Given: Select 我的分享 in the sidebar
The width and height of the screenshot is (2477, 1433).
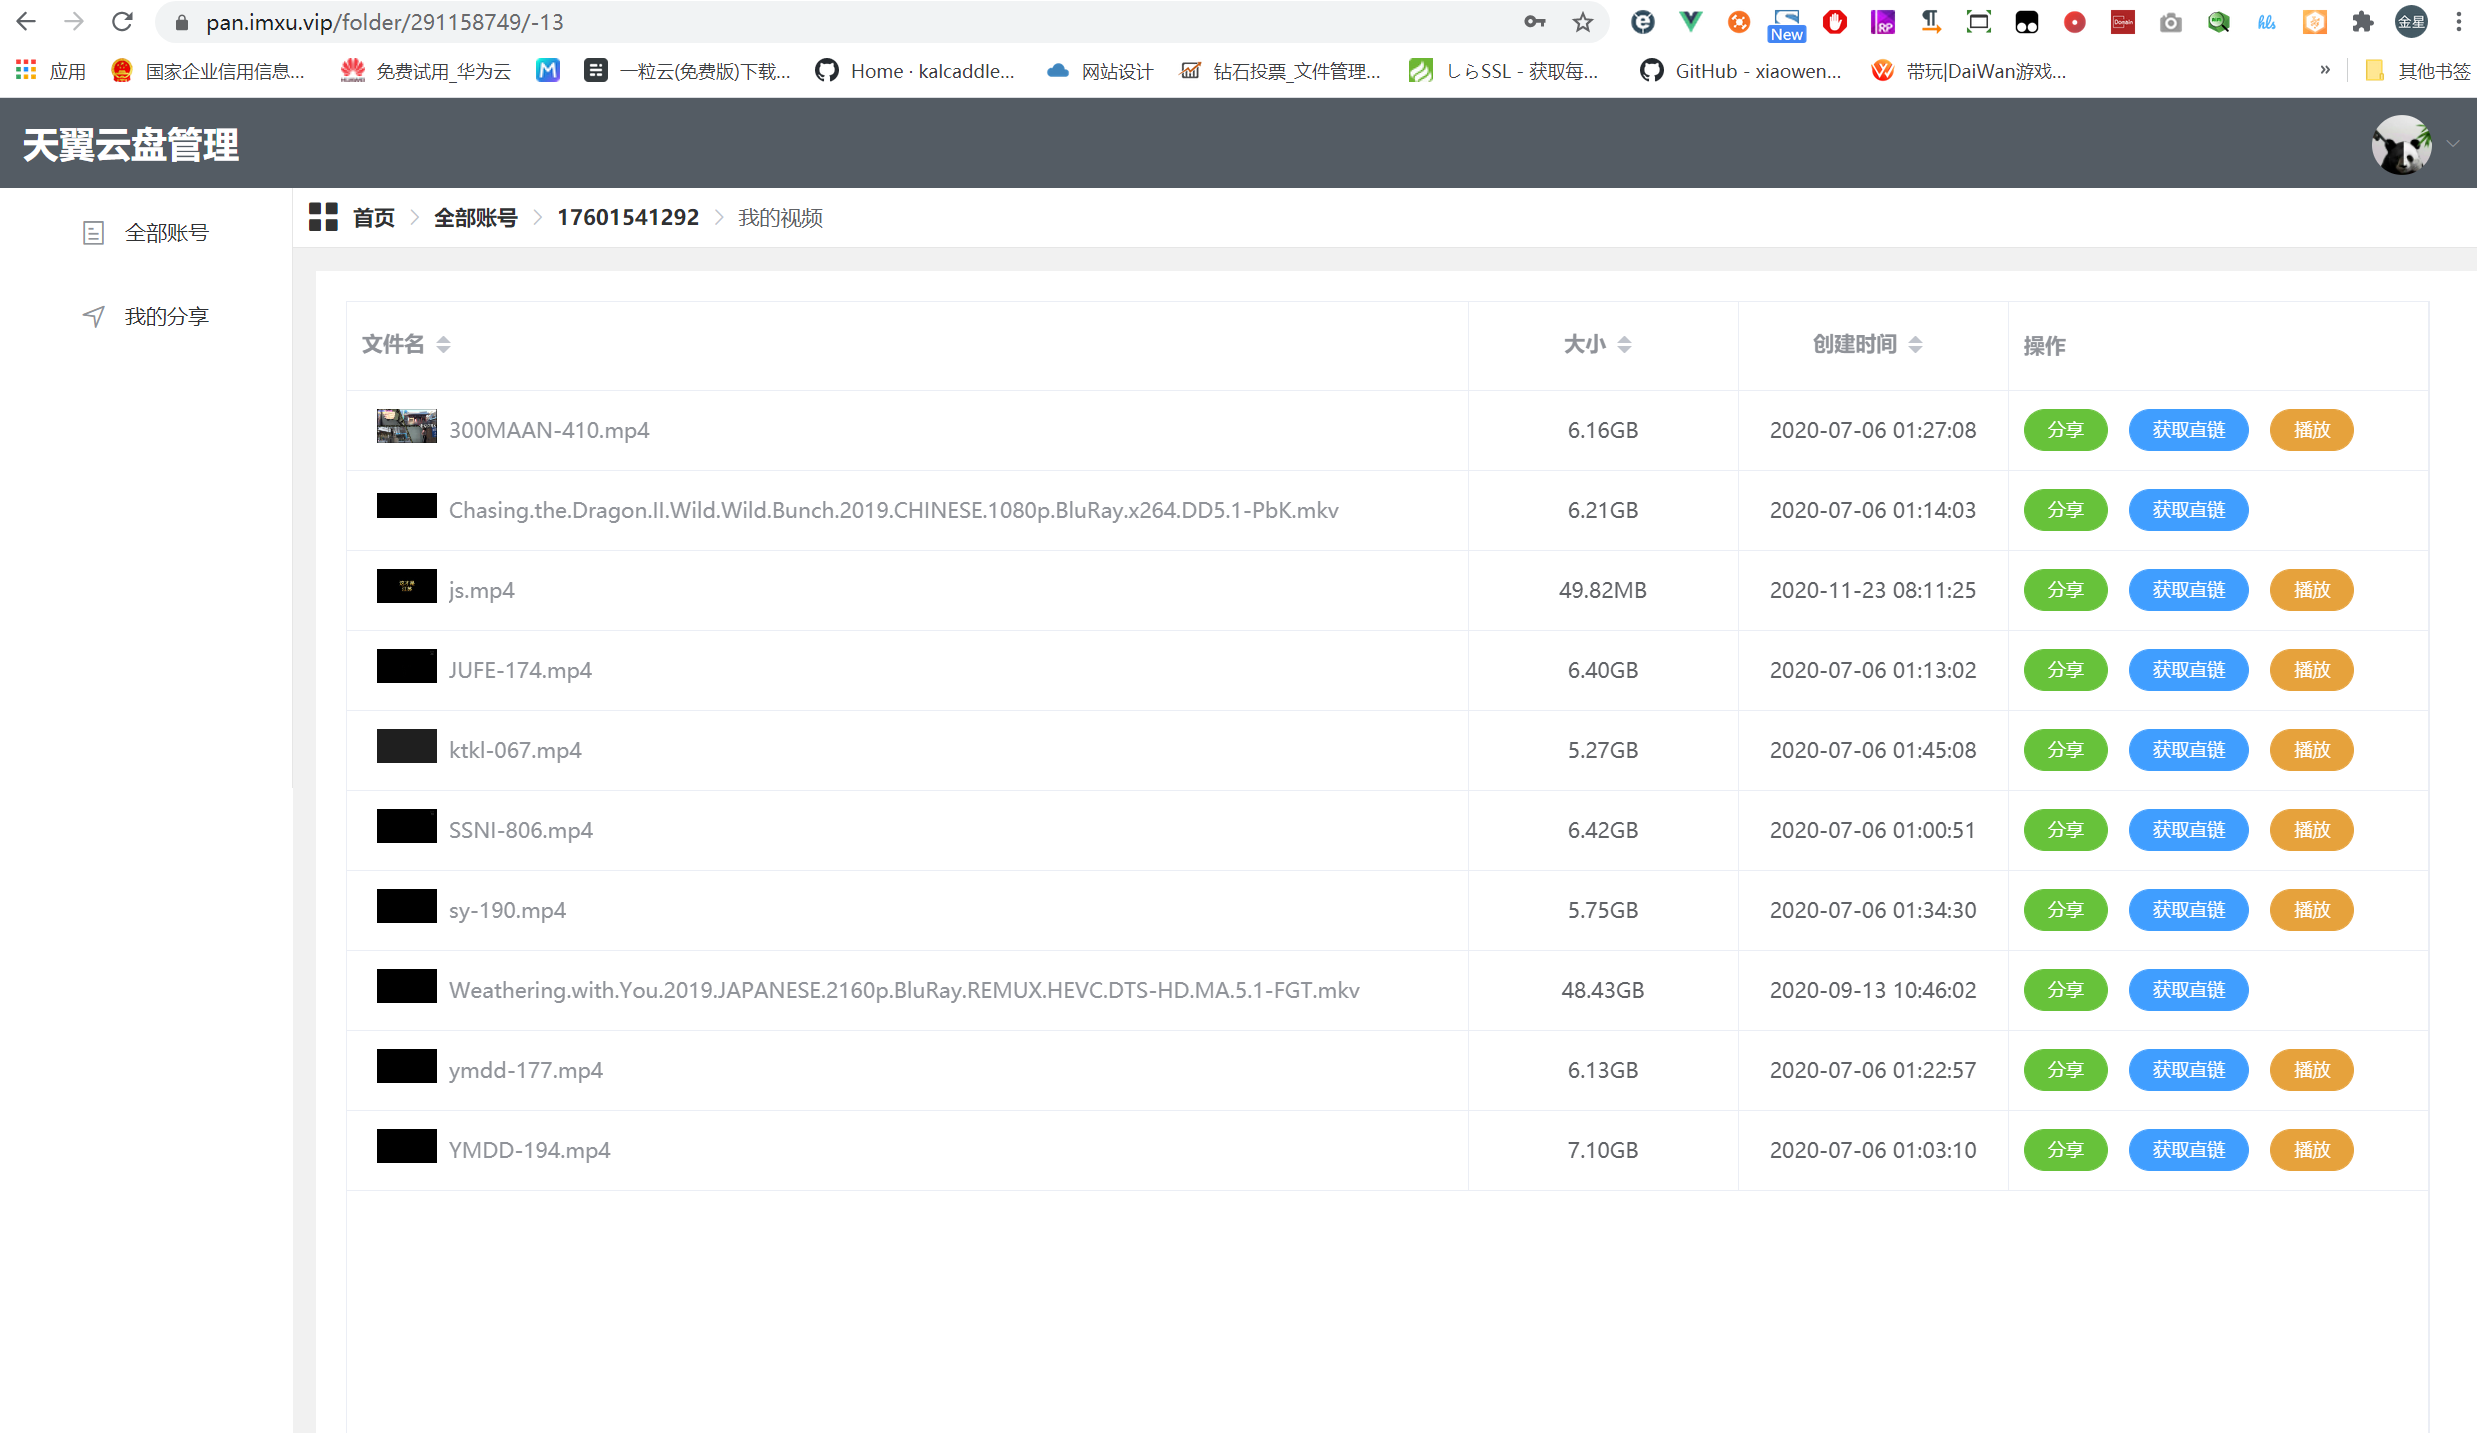Looking at the screenshot, I should coord(146,317).
